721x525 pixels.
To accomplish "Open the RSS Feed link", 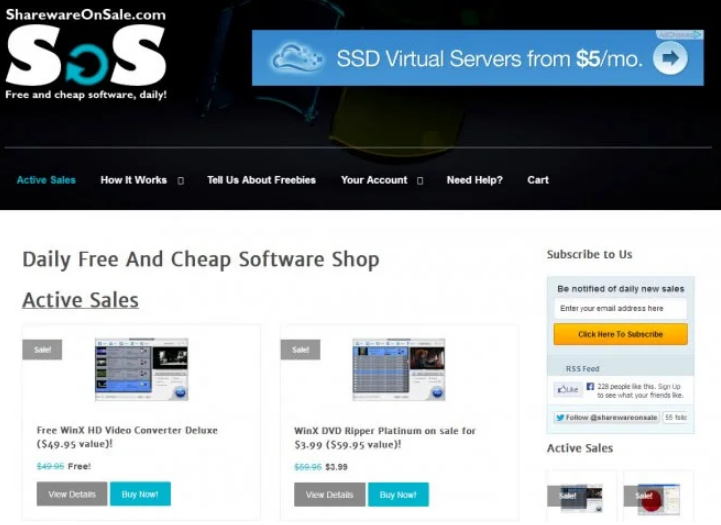I will click(582, 369).
